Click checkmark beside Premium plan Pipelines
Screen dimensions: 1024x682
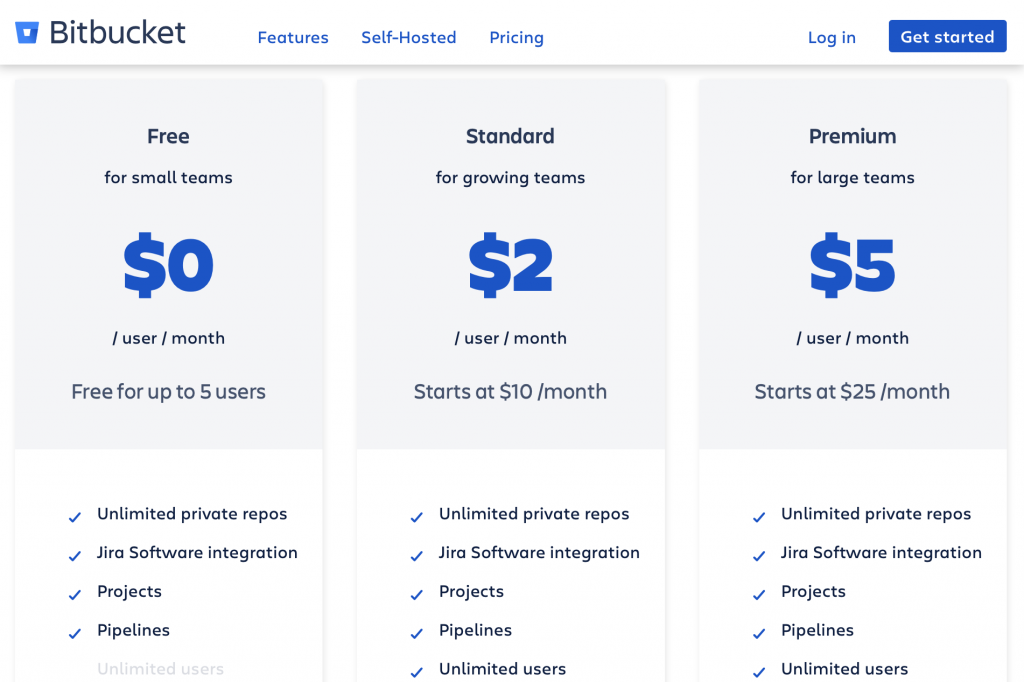(x=759, y=634)
